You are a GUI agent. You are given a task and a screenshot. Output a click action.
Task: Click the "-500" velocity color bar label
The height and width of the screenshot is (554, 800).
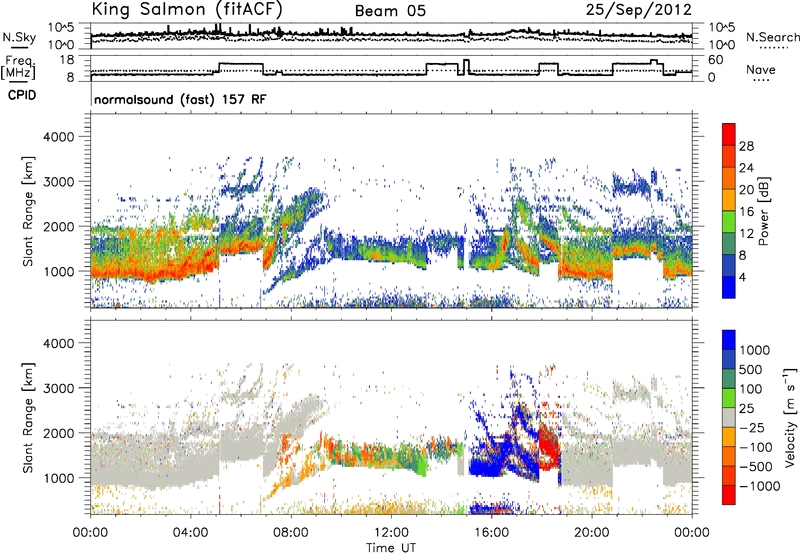pyautogui.click(x=755, y=467)
